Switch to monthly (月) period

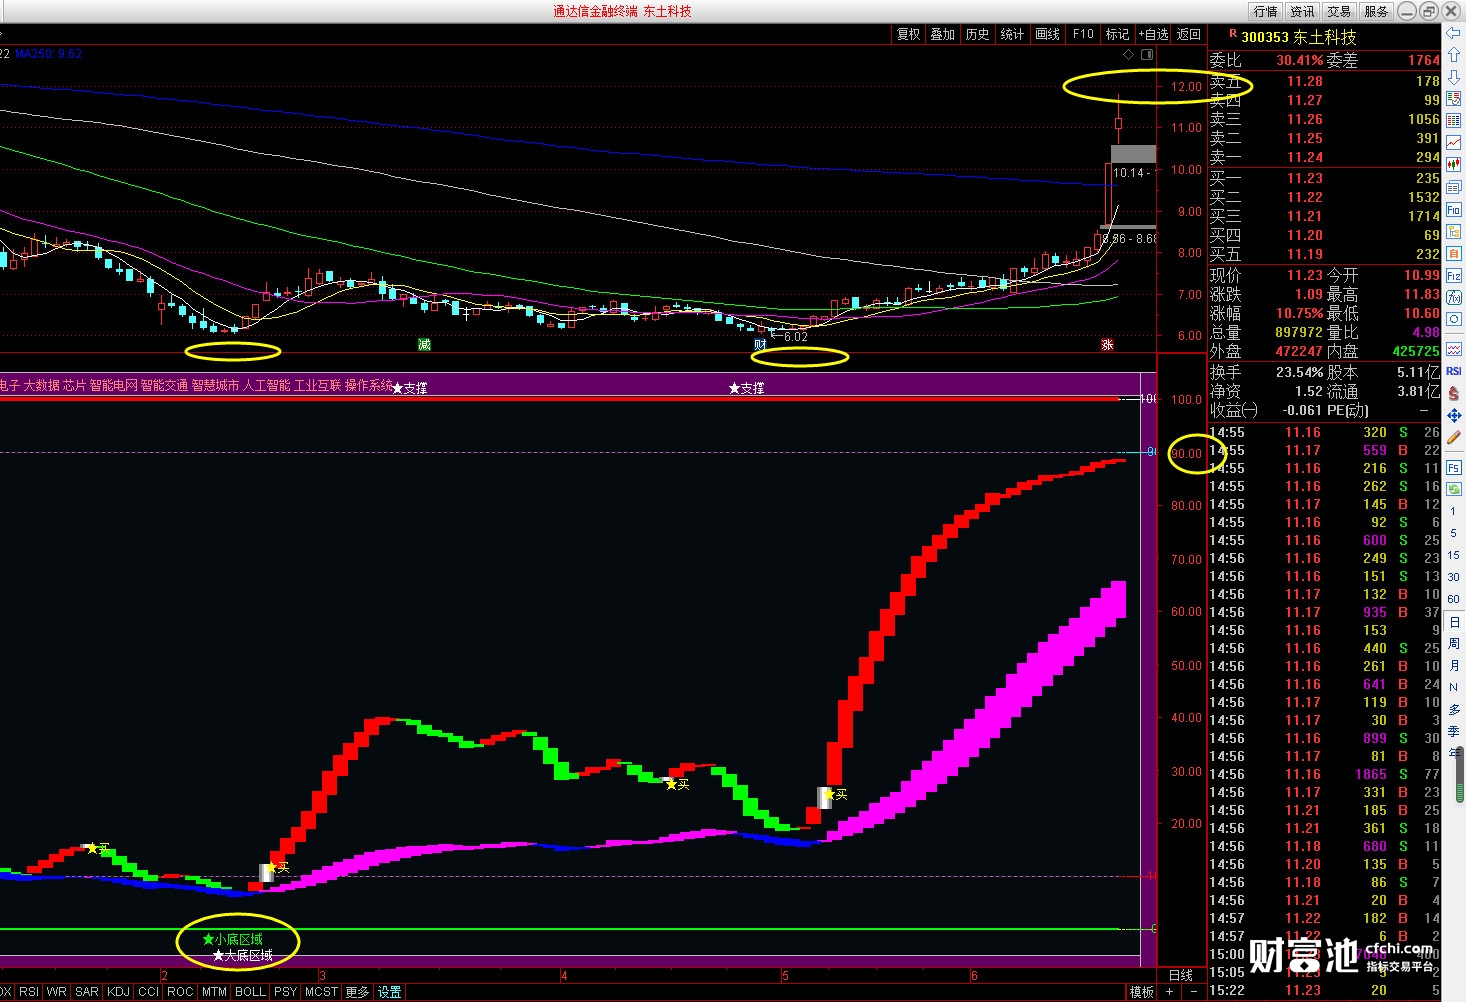(x=1453, y=666)
